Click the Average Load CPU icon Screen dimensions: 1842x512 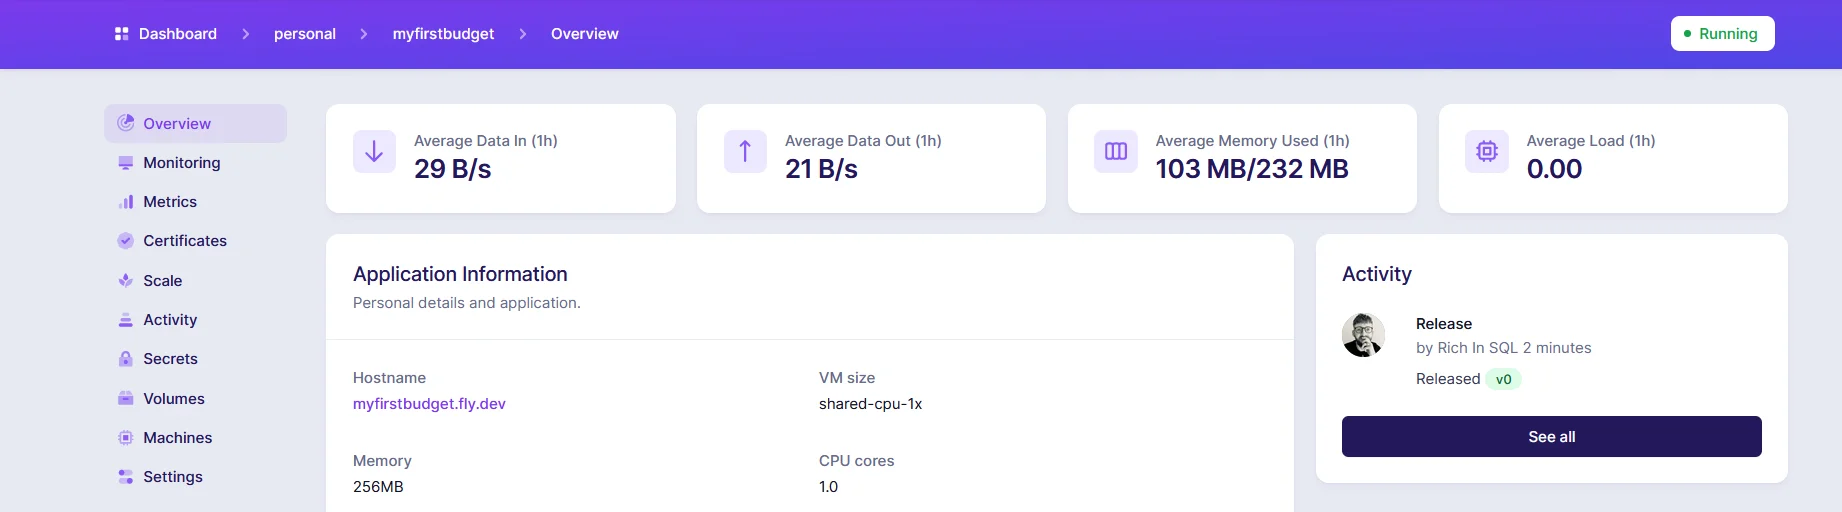tap(1487, 152)
